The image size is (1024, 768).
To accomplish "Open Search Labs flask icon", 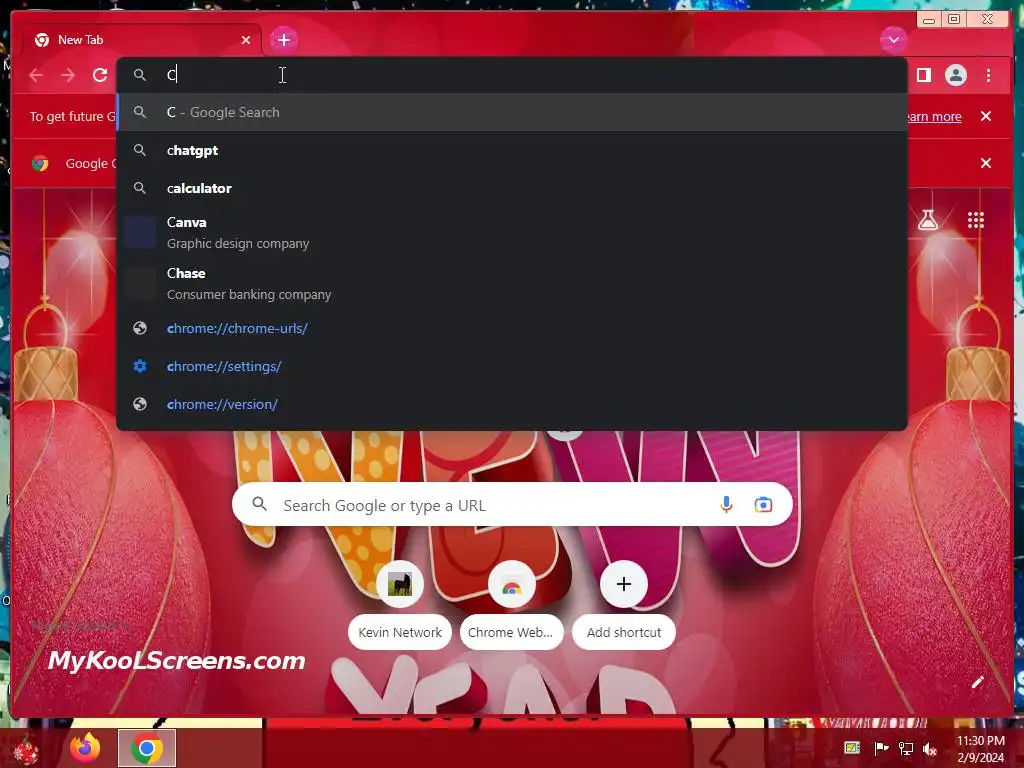I will 927,220.
